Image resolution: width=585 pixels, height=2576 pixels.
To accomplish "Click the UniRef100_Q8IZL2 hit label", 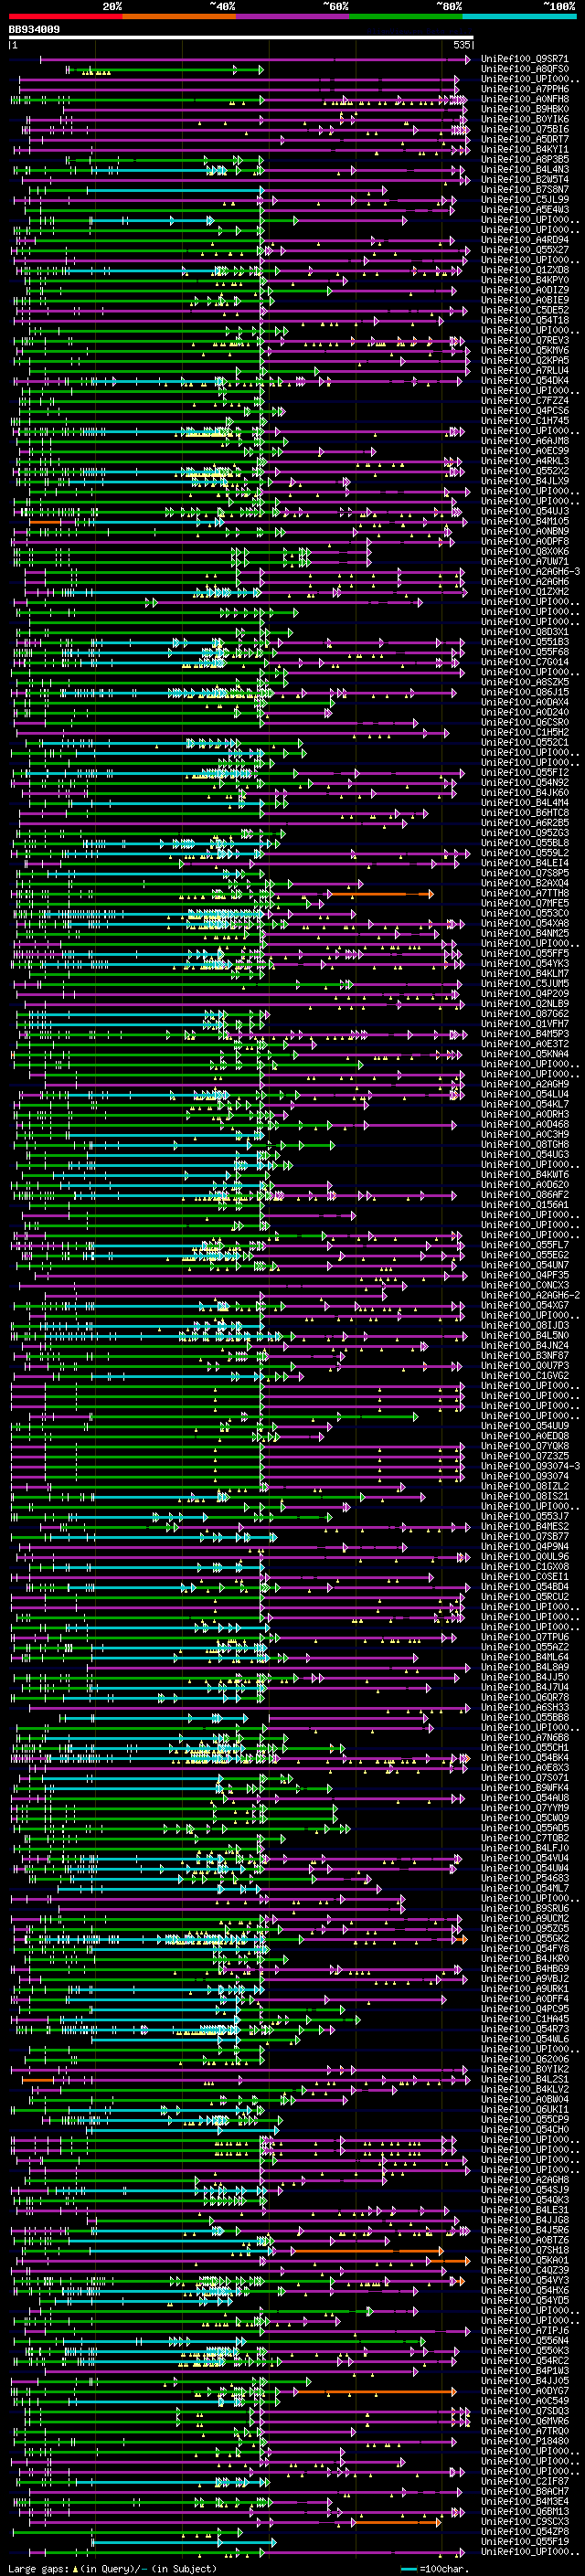I will coord(525,1486).
